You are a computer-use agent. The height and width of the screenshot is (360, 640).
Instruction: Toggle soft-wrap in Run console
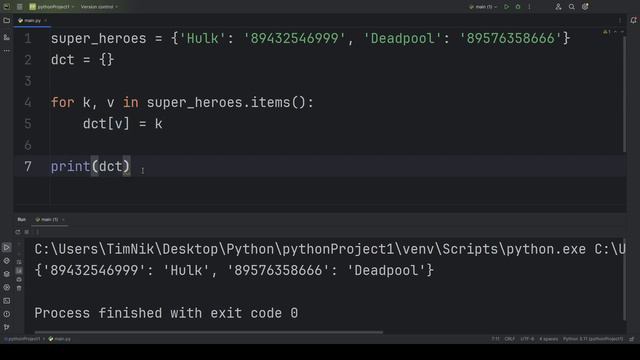click(19, 262)
